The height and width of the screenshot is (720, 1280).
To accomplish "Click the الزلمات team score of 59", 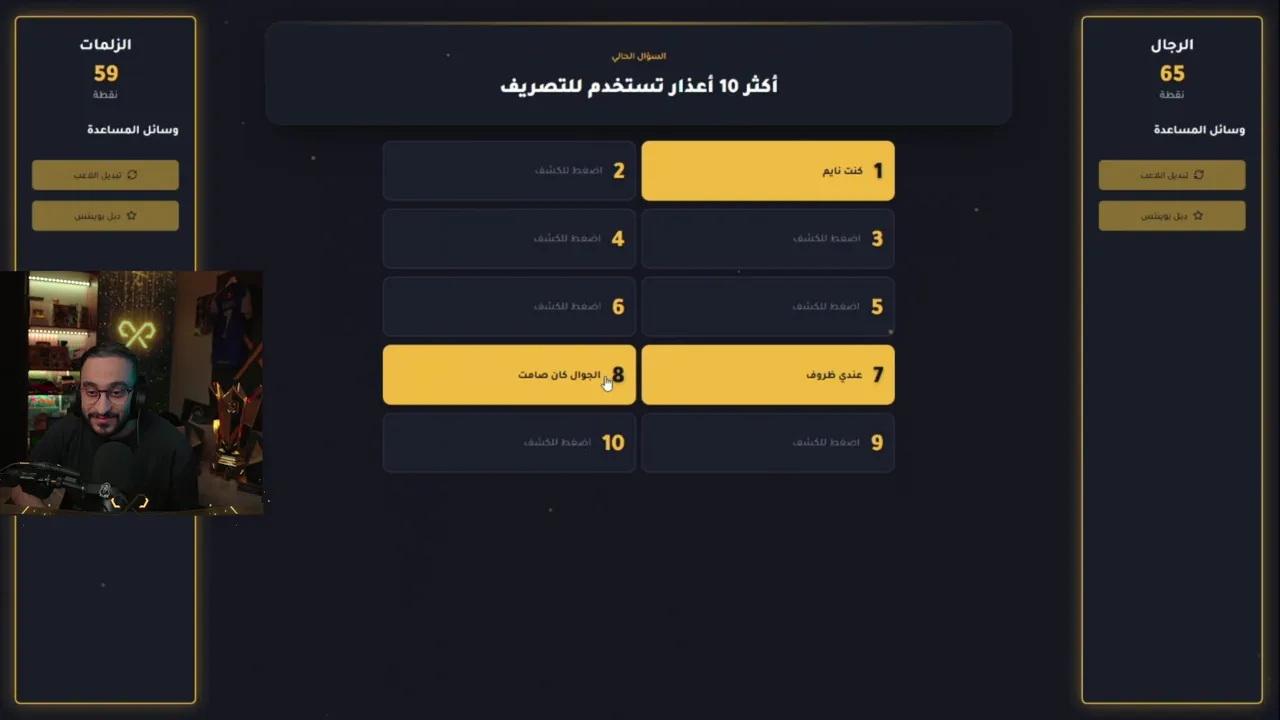I will coord(106,74).
